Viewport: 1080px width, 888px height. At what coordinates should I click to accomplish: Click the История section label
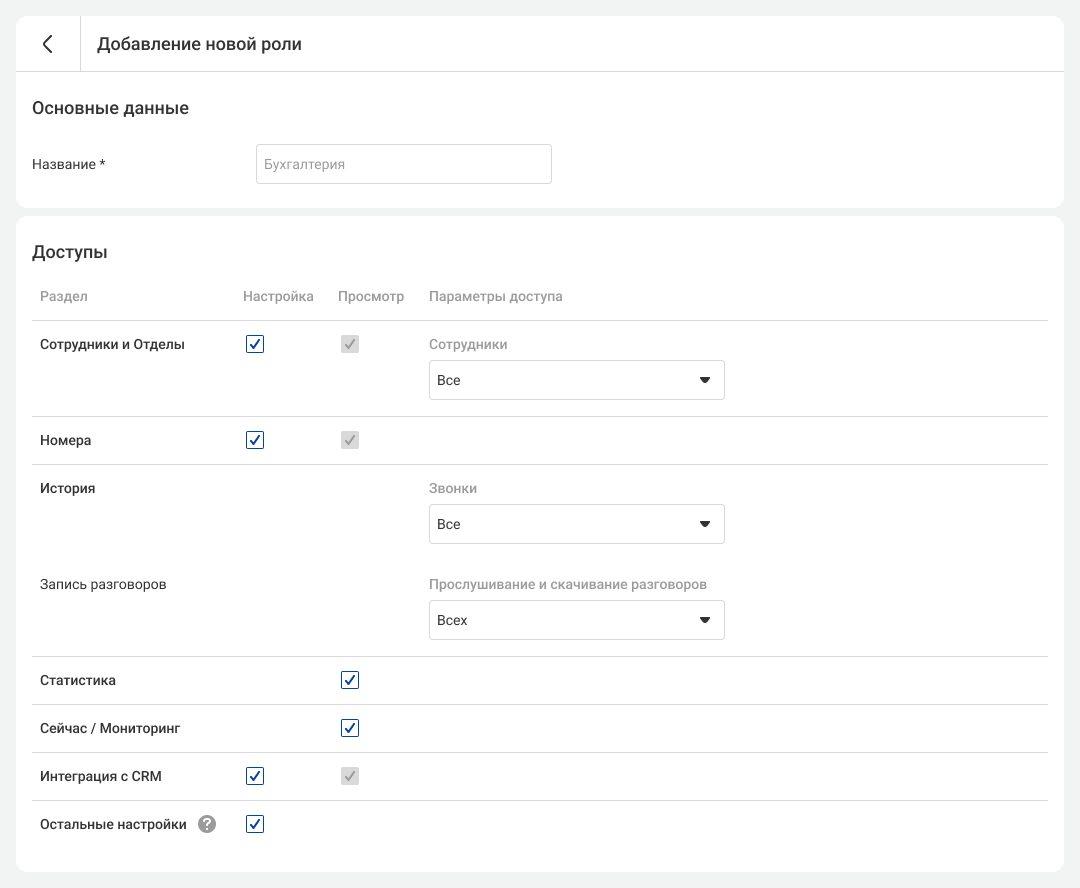click(68, 488)
